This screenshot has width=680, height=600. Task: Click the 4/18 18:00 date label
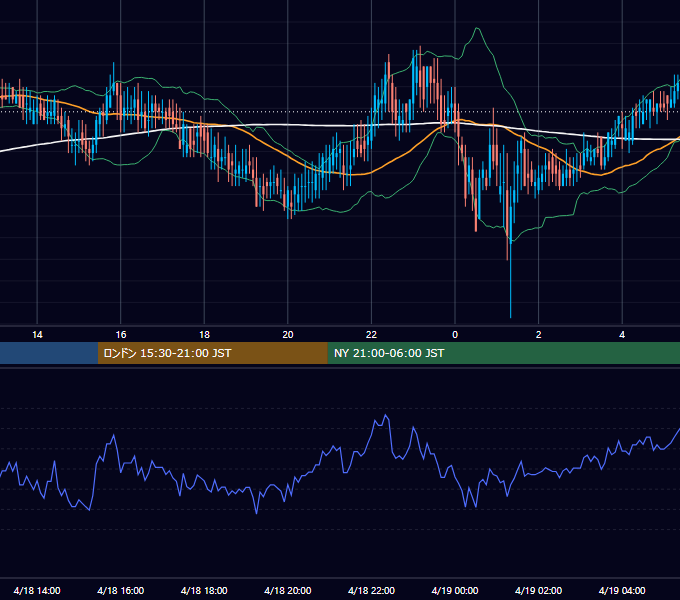(x=204, y=590)
